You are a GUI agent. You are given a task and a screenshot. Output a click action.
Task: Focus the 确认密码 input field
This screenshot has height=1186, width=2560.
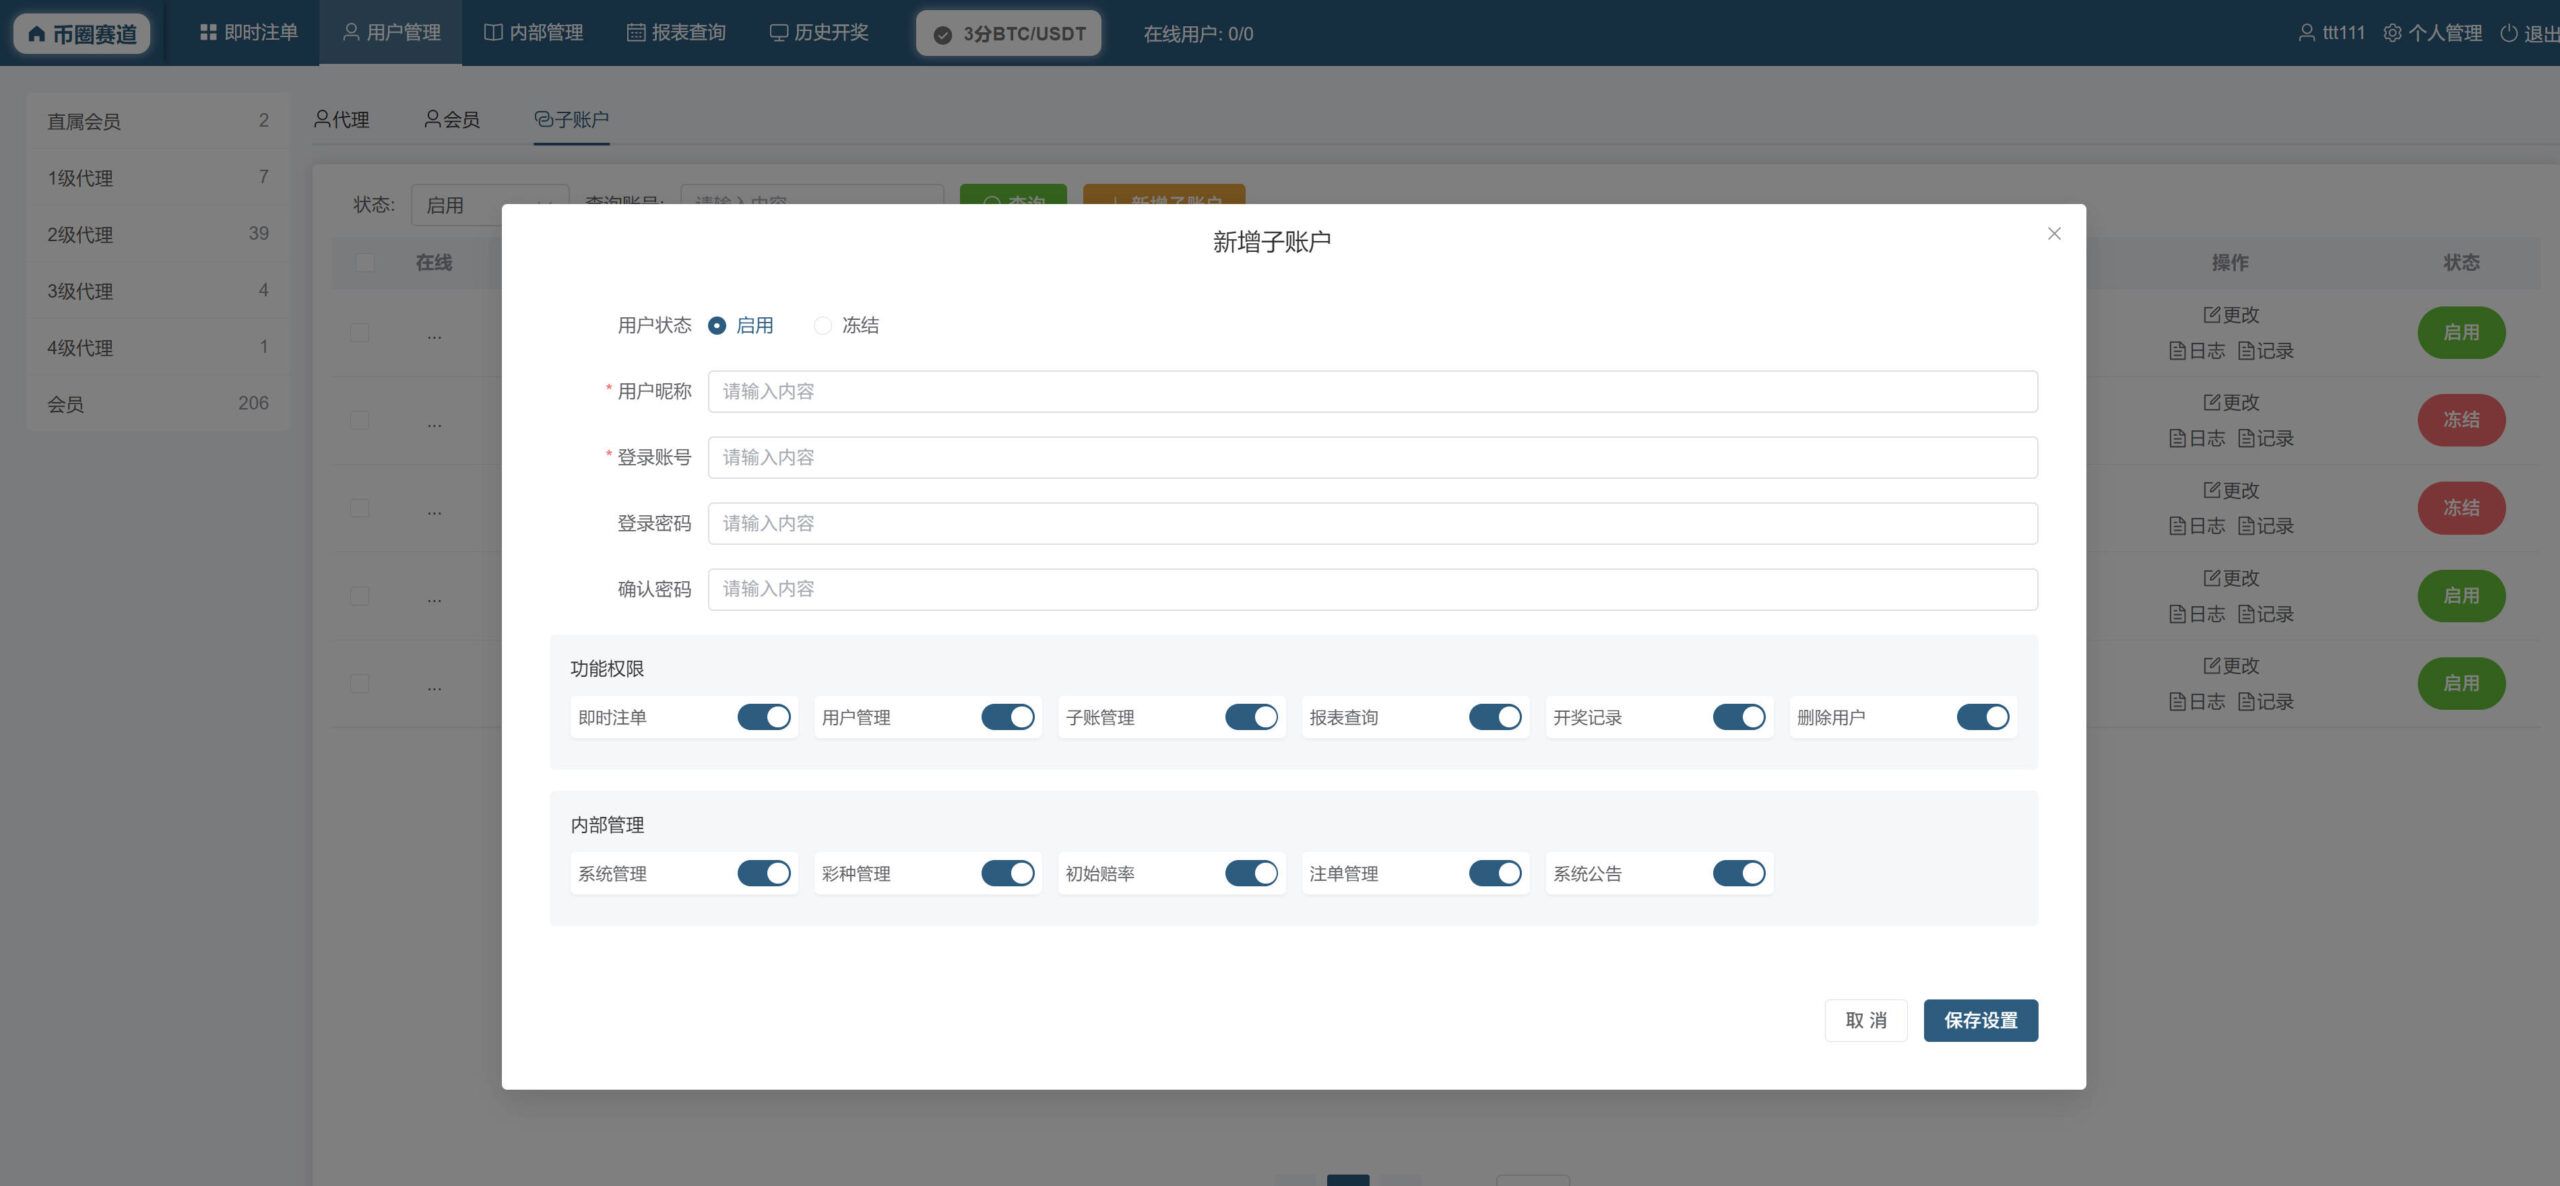pyautogui.click(x=1372, y=589)
